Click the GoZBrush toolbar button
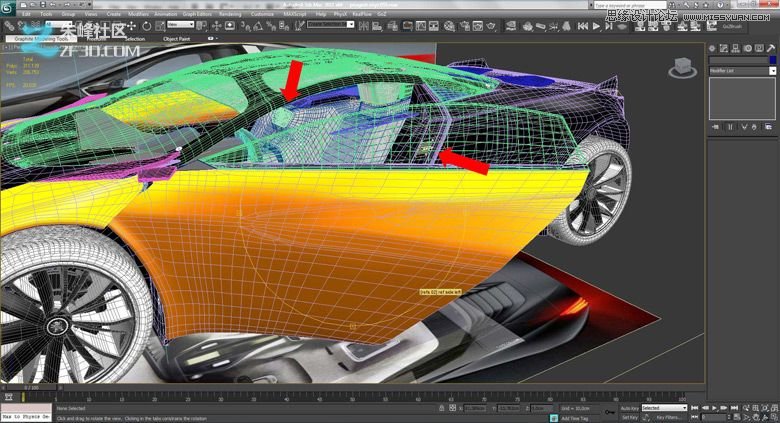This screenshot has height=423, width=780. coord(732,26)
